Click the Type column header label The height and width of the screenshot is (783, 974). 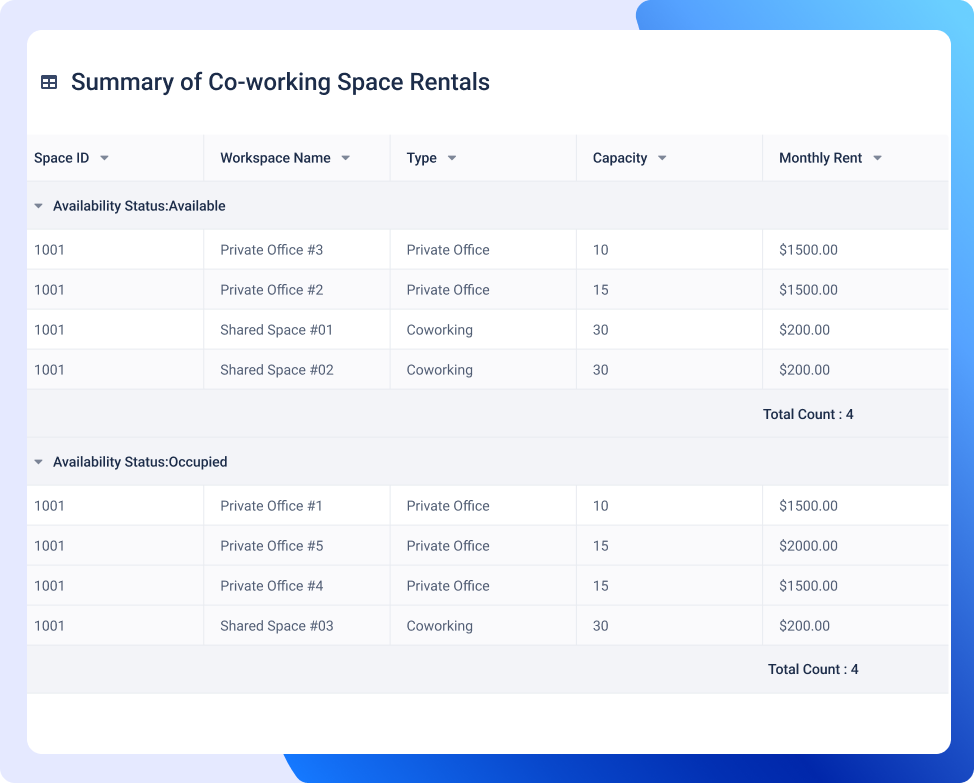(x=422, y=158)
